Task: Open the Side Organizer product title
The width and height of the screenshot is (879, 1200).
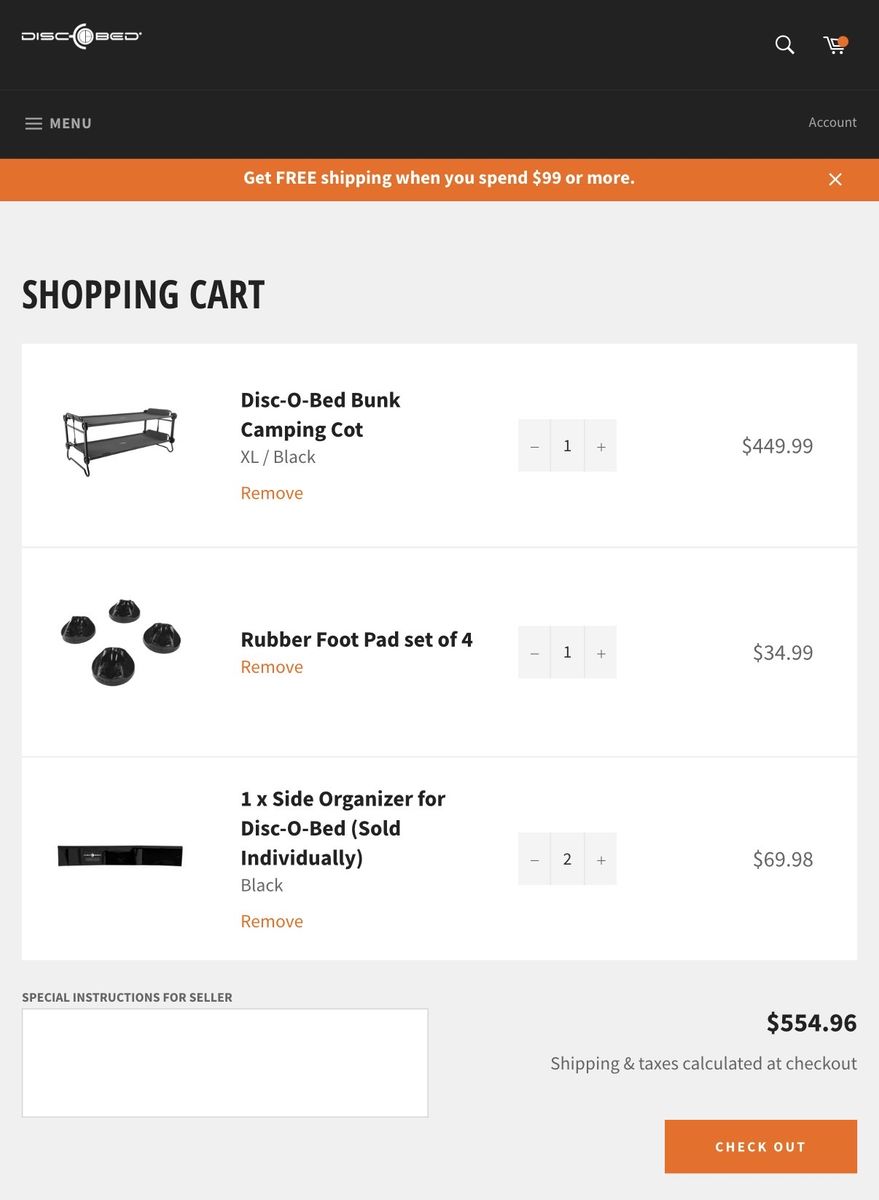Action: pyautogui.click(x=342, y=828)
